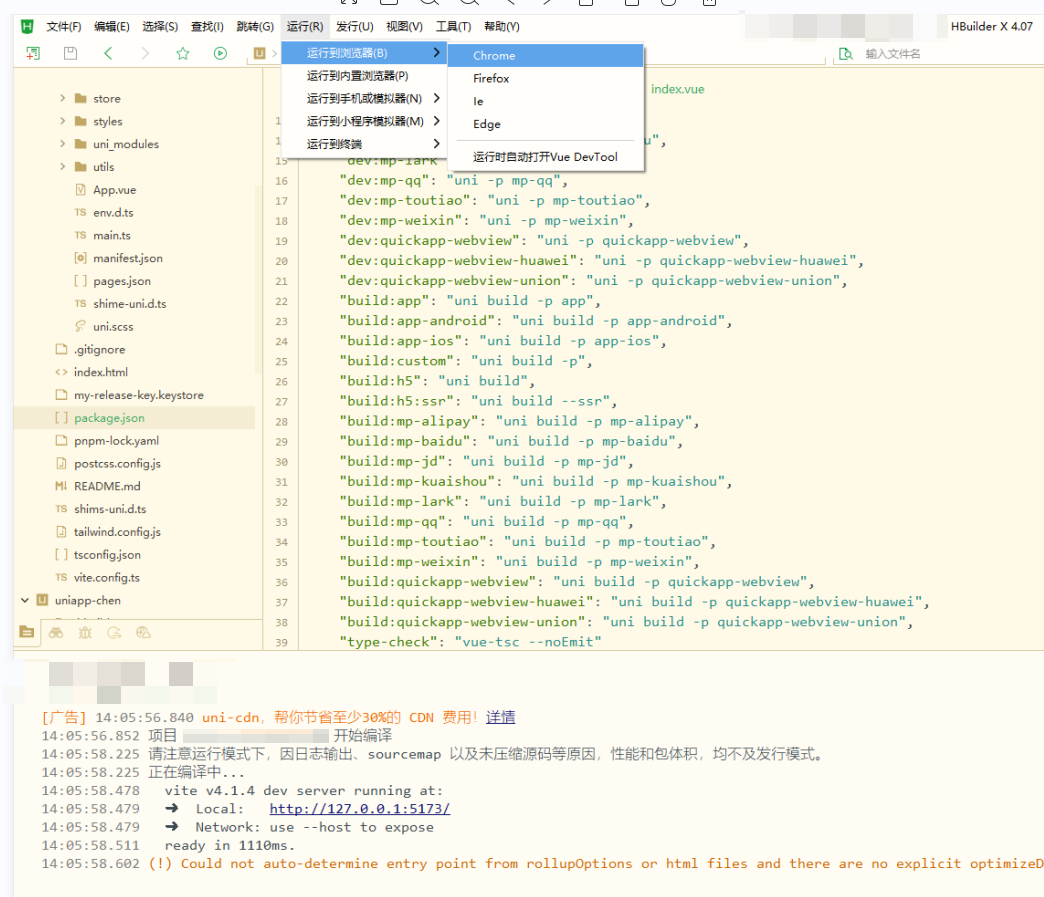Screen dimensions: 1044x897
Task: Click the bookmark star toolbar icon
Action: 182,53
